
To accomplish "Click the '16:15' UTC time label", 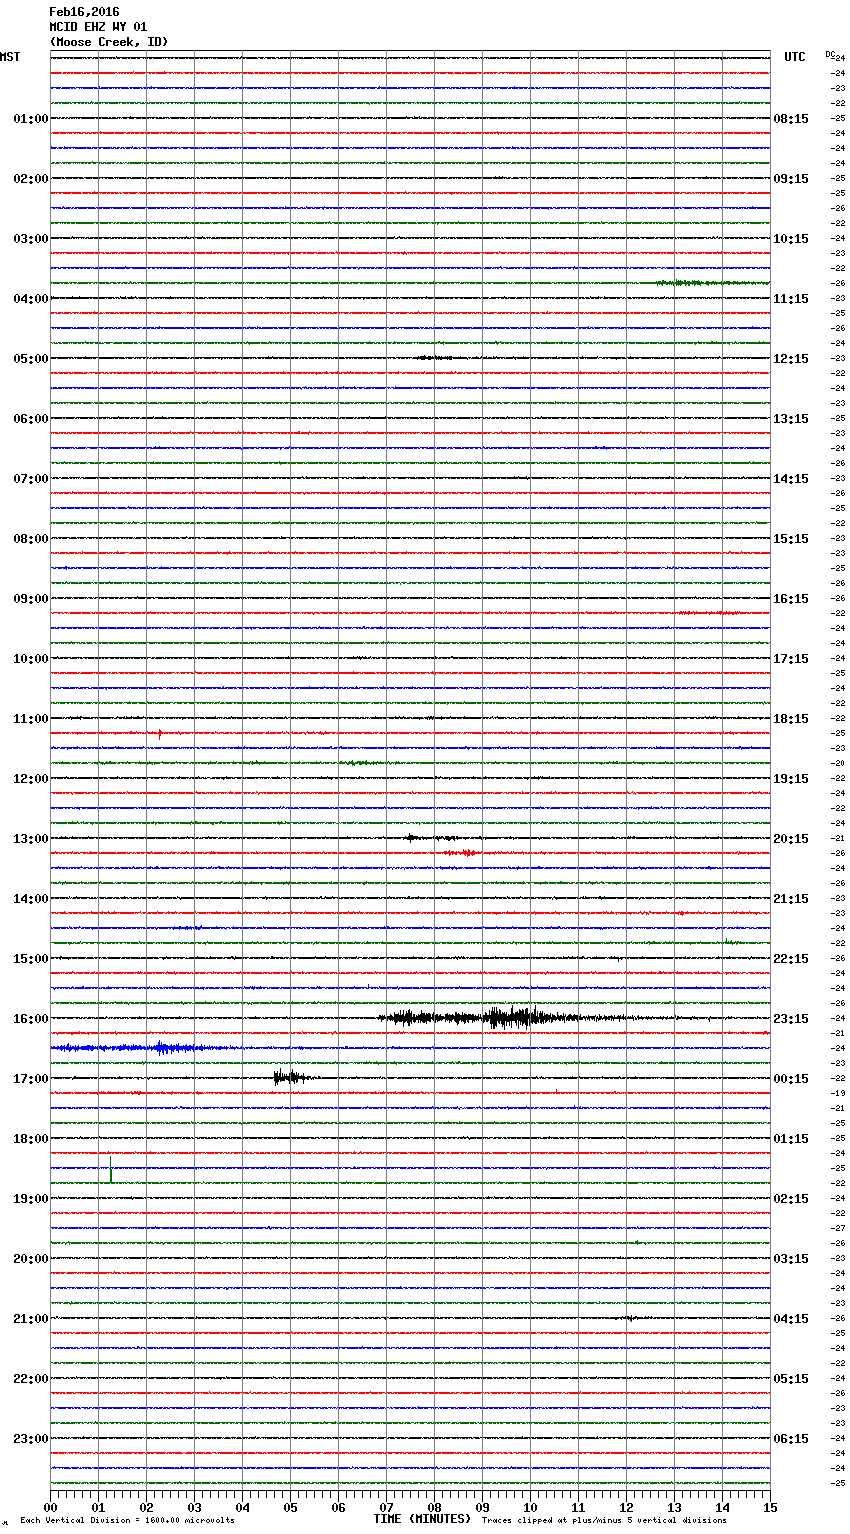I will (791, 599).
